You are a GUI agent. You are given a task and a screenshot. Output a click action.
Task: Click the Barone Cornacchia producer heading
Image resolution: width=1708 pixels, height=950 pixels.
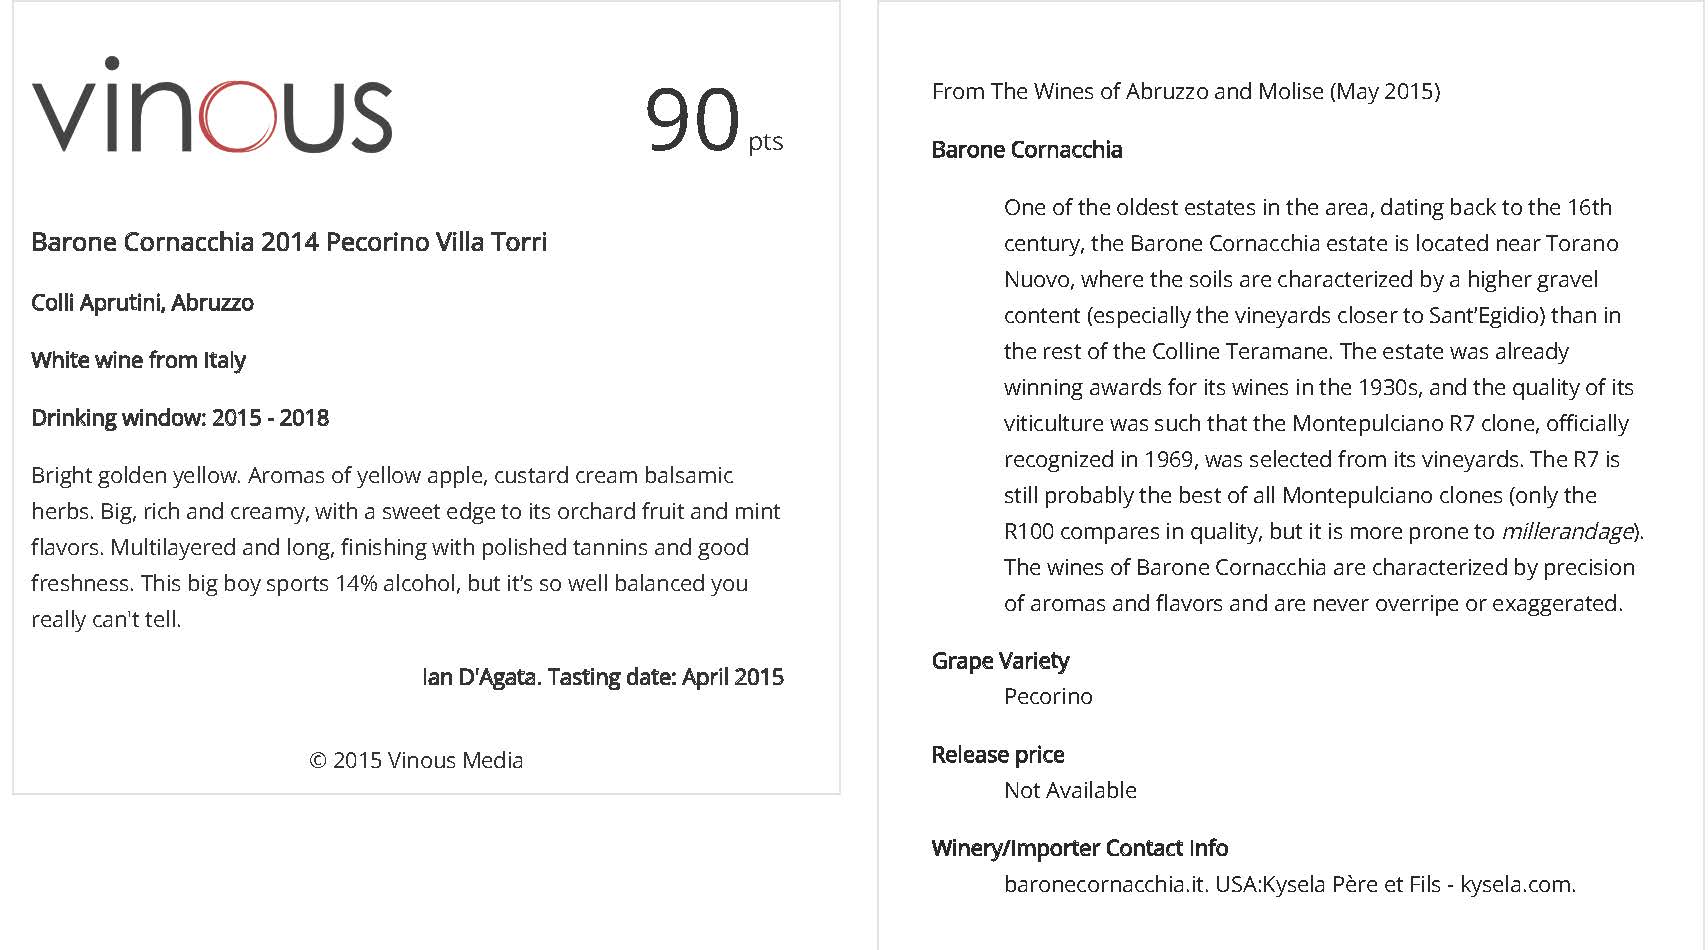1027,150
